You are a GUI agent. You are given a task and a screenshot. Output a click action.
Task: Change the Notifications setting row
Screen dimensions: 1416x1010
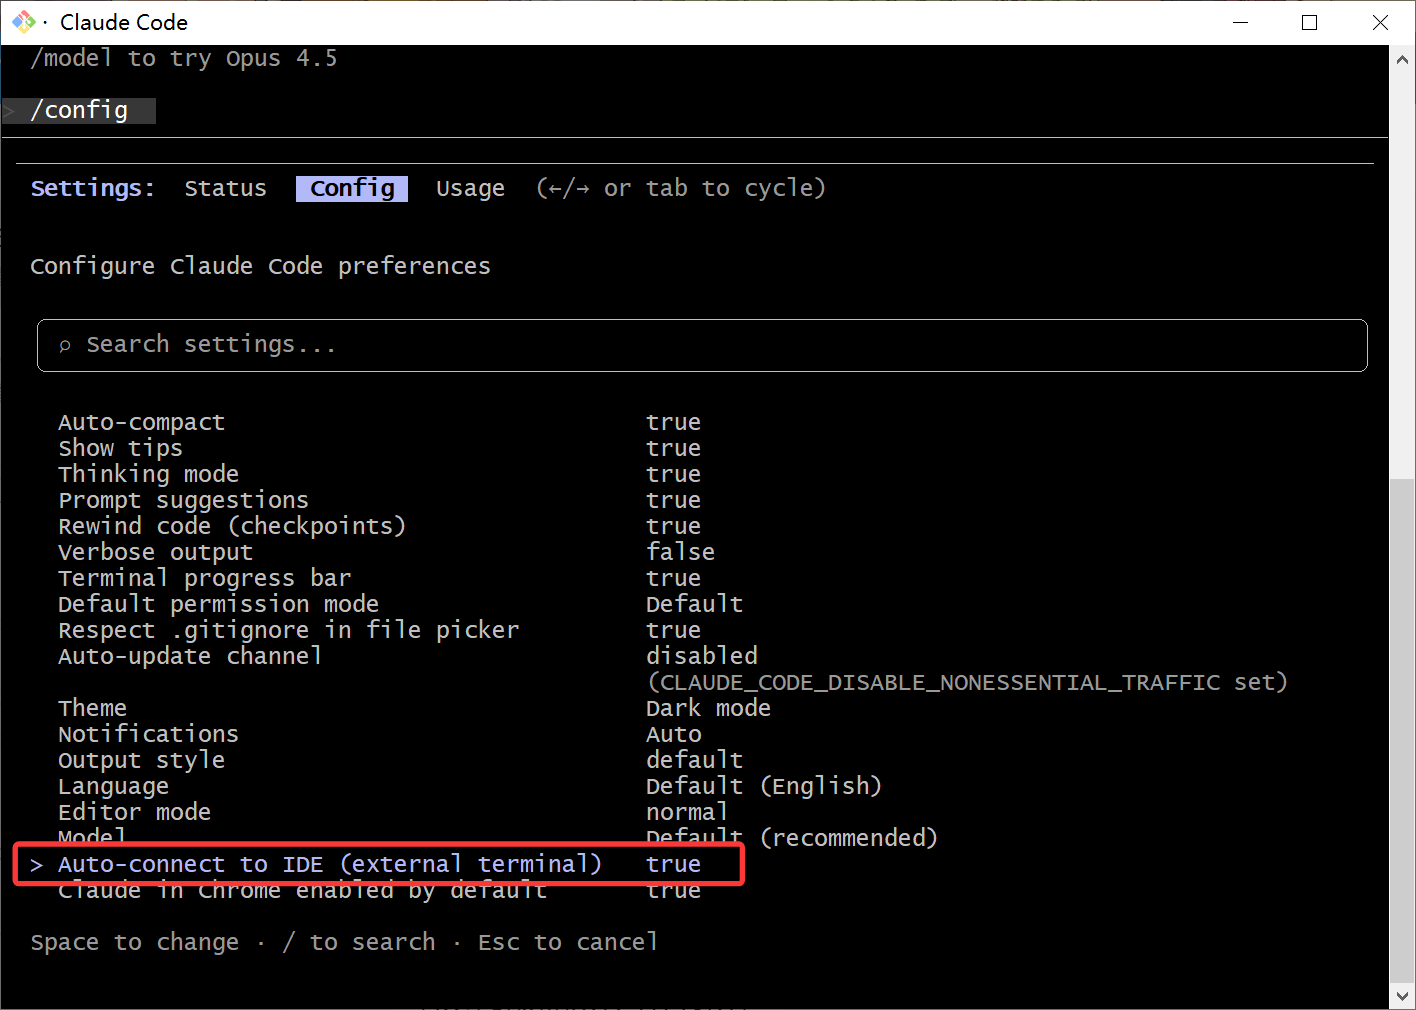coord(379,734)
